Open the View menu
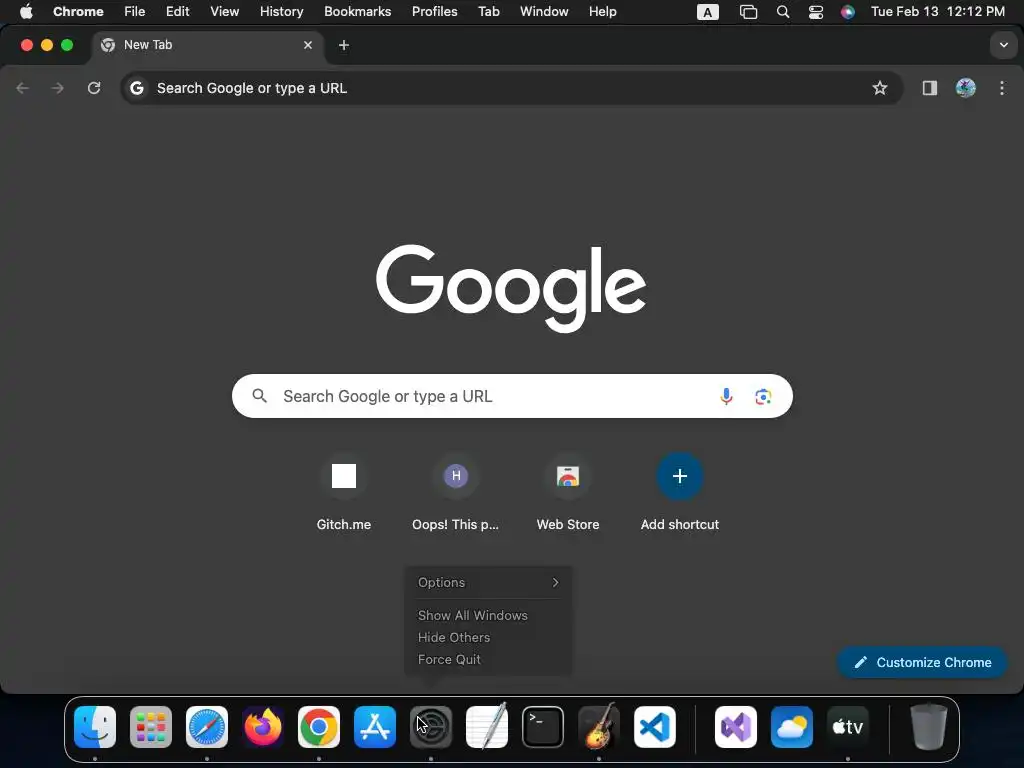The height and width of the screenshot is (768, 1024). click(x=225, y=12)
